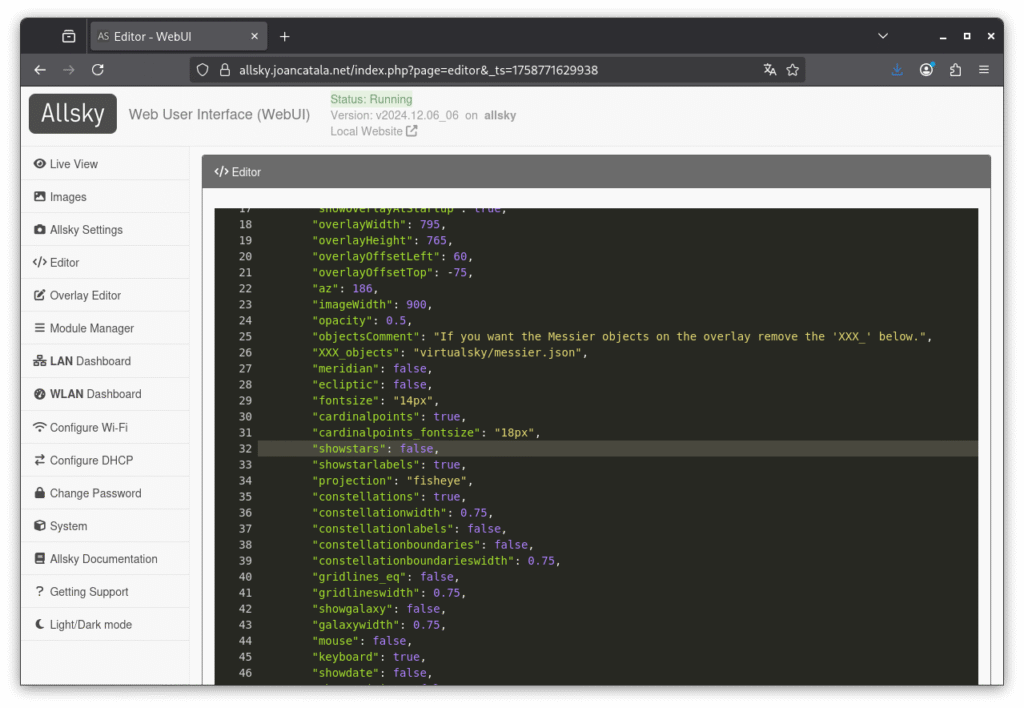1024x708 pixels.
Task: Click the Allsky logo button
Action: click(73, 114)
